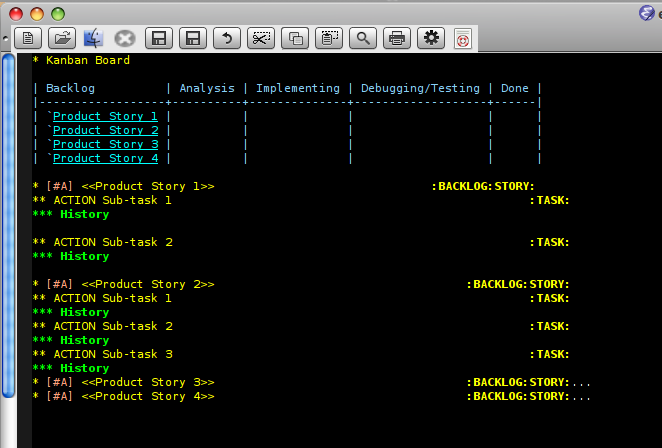Click the Implementing column header
Image resolution: width=662 pixels, height=448 pixels.
click(x=298, y=88)
